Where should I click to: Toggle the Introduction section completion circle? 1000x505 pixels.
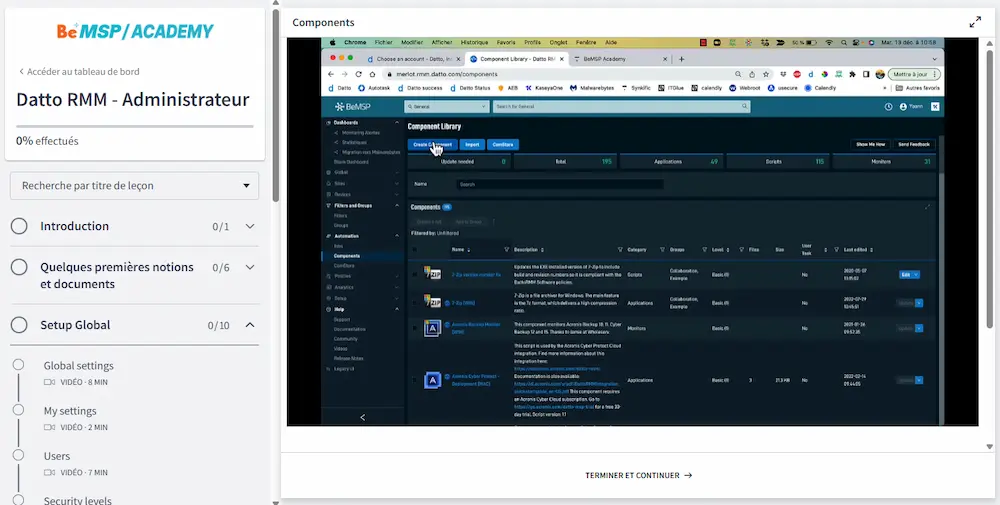[x=19, y=226]
